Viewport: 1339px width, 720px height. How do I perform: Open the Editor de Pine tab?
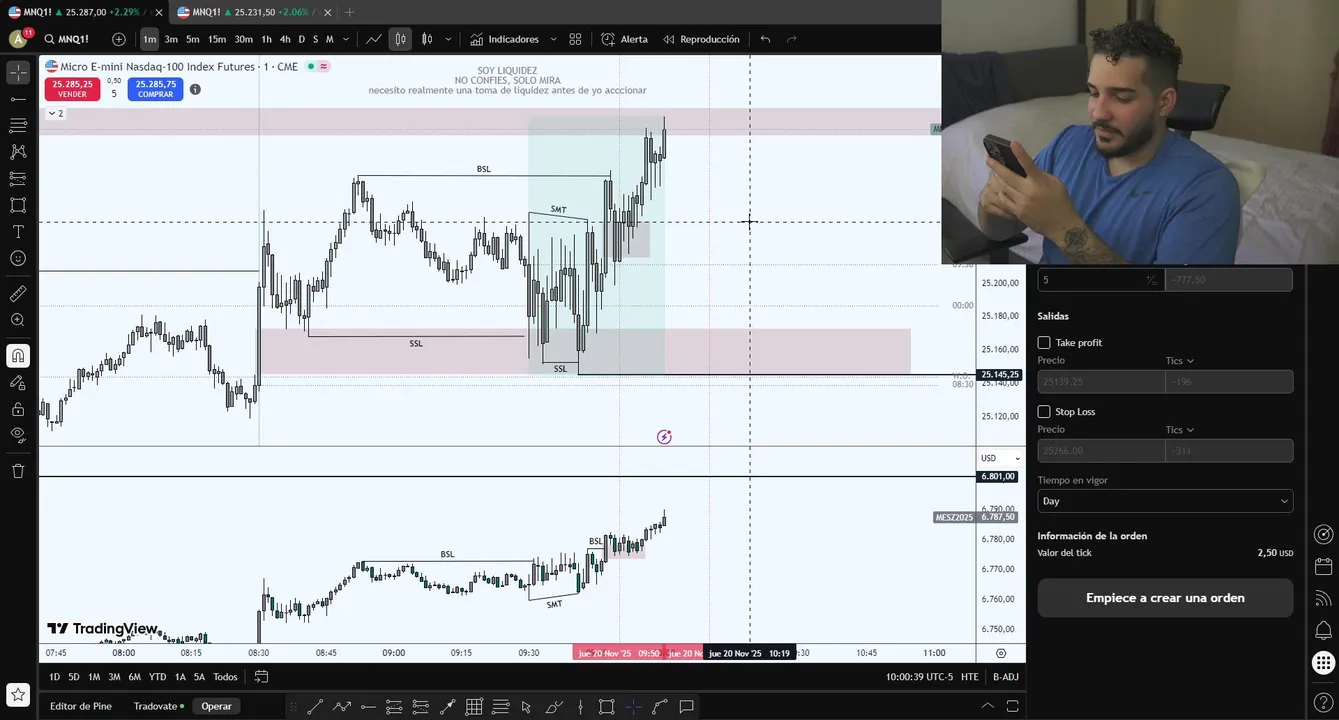[x=81, y=706]
